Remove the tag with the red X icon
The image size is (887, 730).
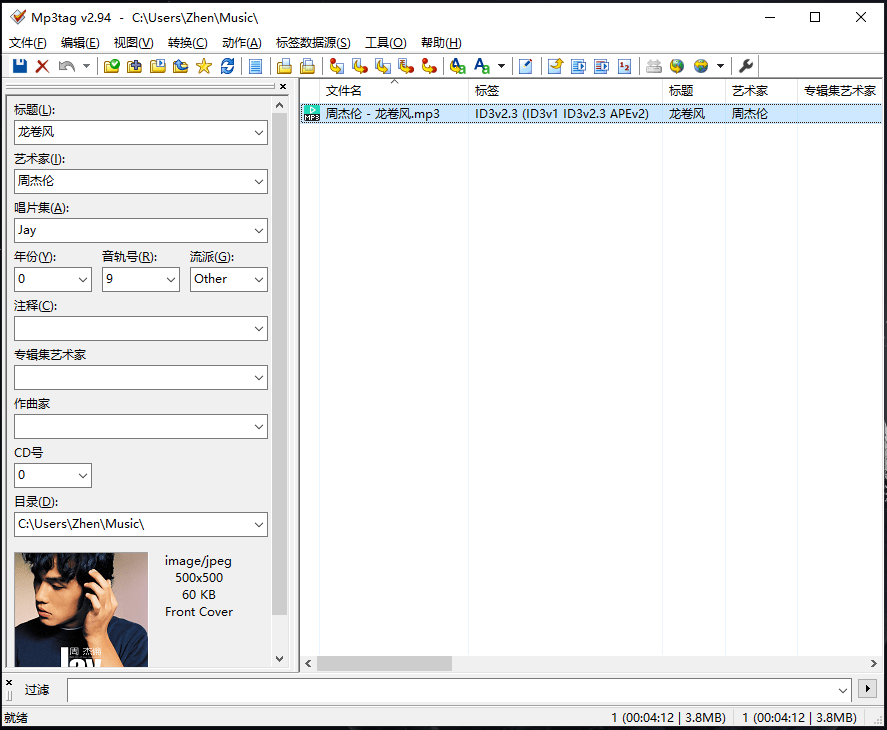click(41, 66)
